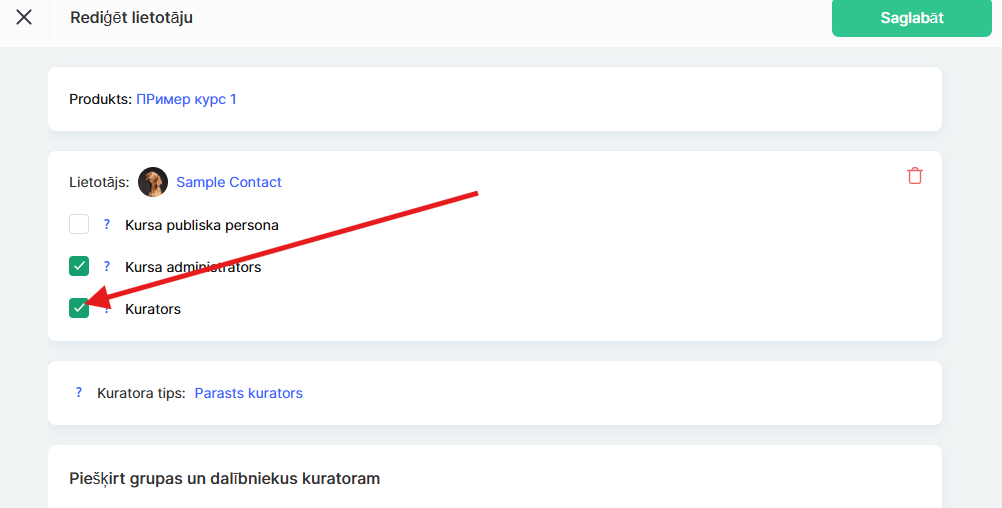Screen dimensions: 1002x508
Task: Click the Piešķirt grupas un dalībniekus kuratoram heading
Action: 225,478
